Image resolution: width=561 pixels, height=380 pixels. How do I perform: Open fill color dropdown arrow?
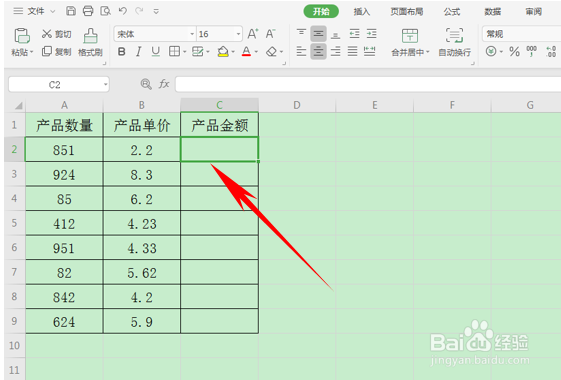233,52
